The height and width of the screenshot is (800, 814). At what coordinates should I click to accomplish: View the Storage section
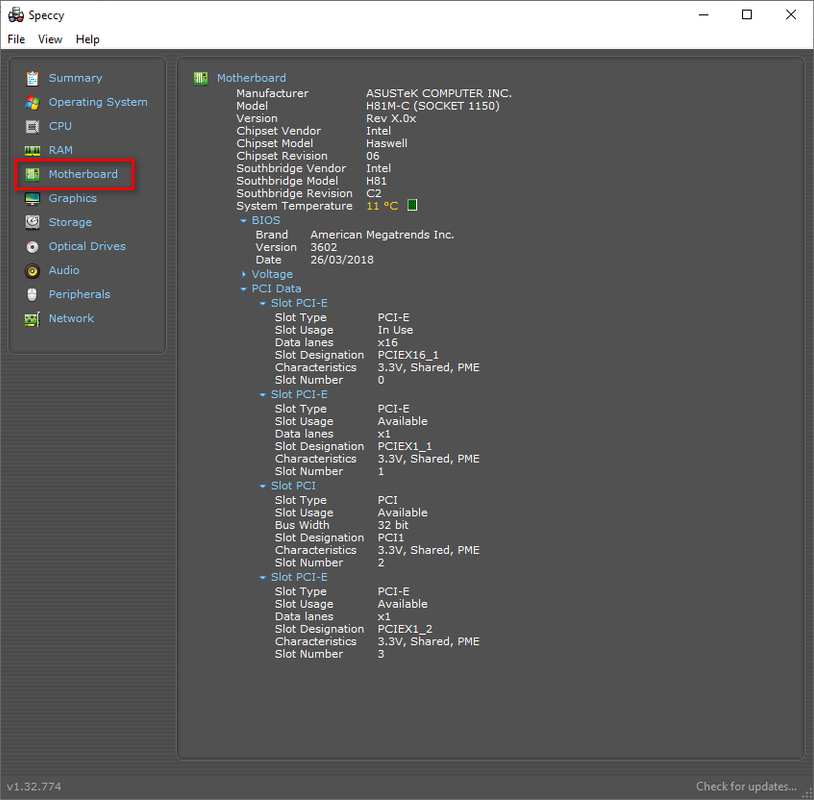[70, 222]
